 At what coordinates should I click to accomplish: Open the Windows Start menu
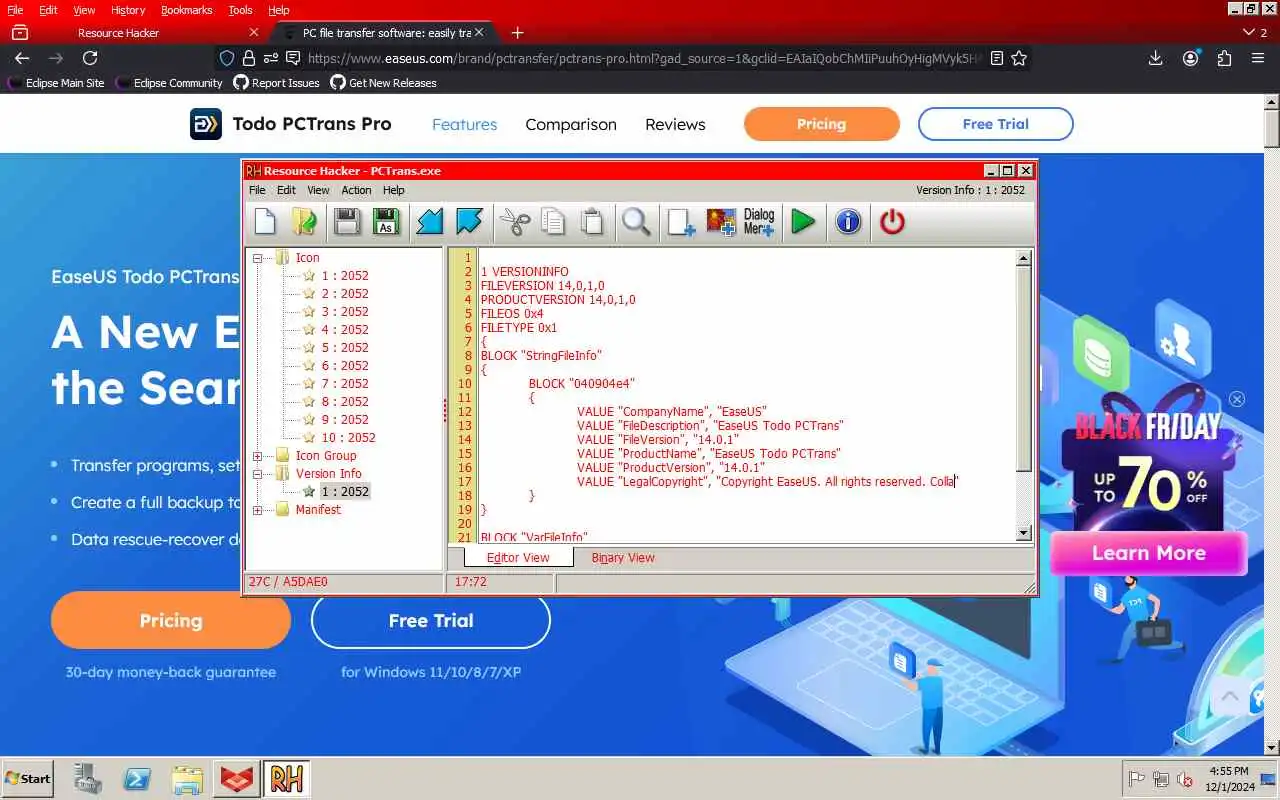(28, 778)
